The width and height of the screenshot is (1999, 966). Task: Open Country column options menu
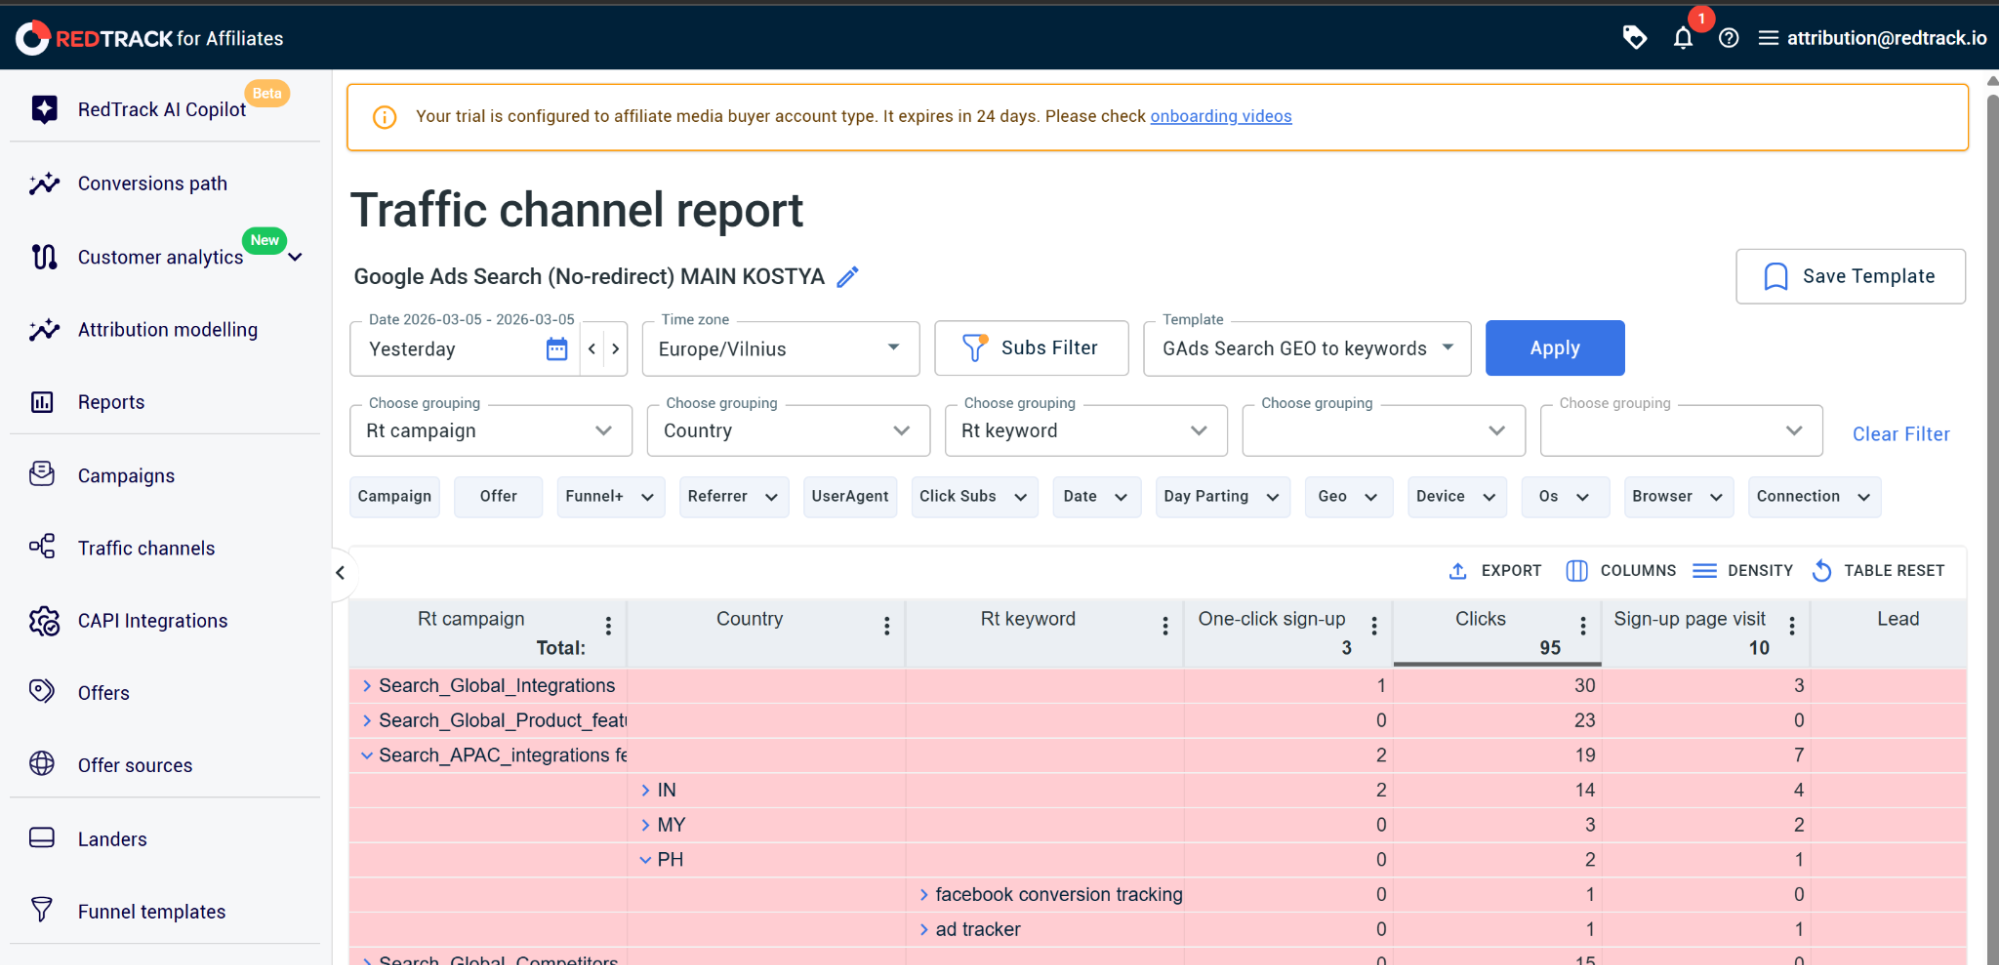click(x=887, y=626)
